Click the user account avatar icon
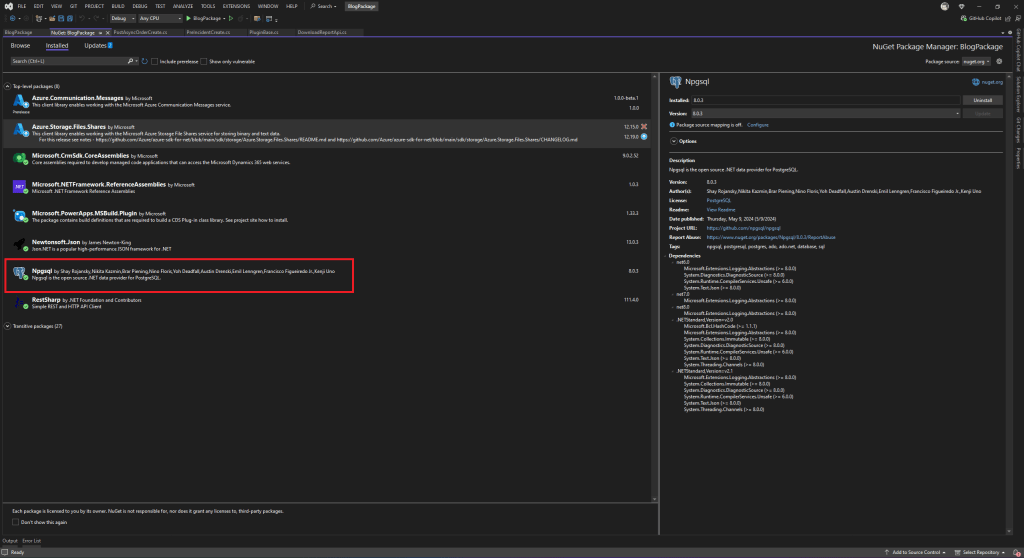This screenshot has width=1024, height=558. pyautogui.click(x=944, y=6)
